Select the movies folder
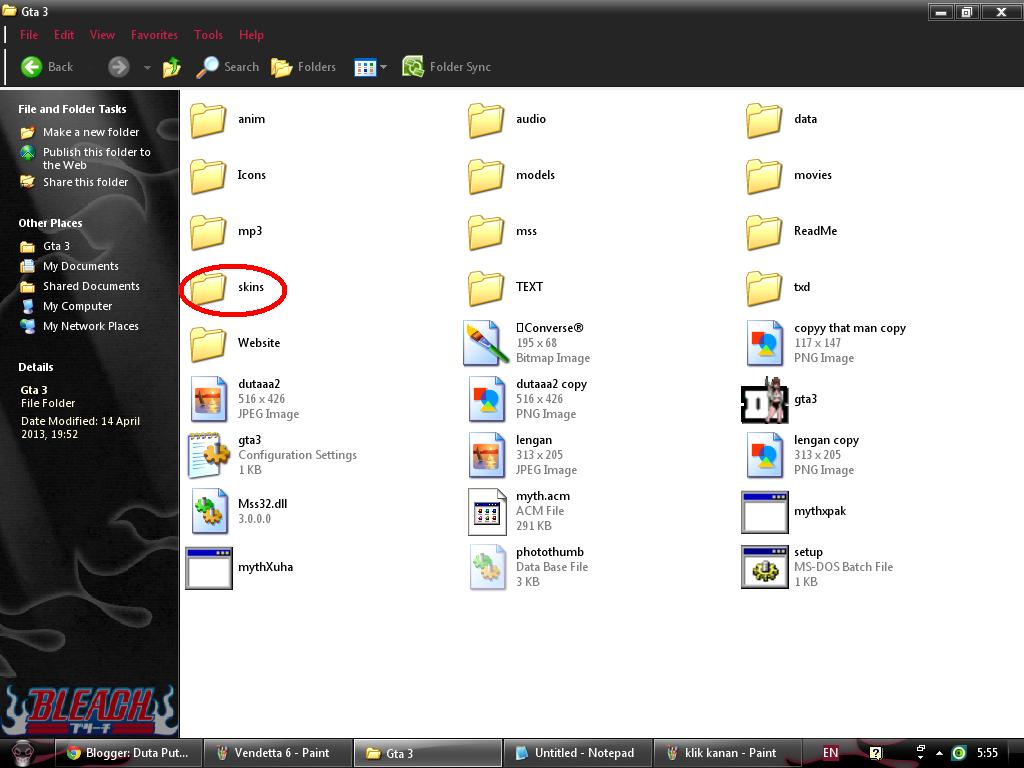 (789, 176)
